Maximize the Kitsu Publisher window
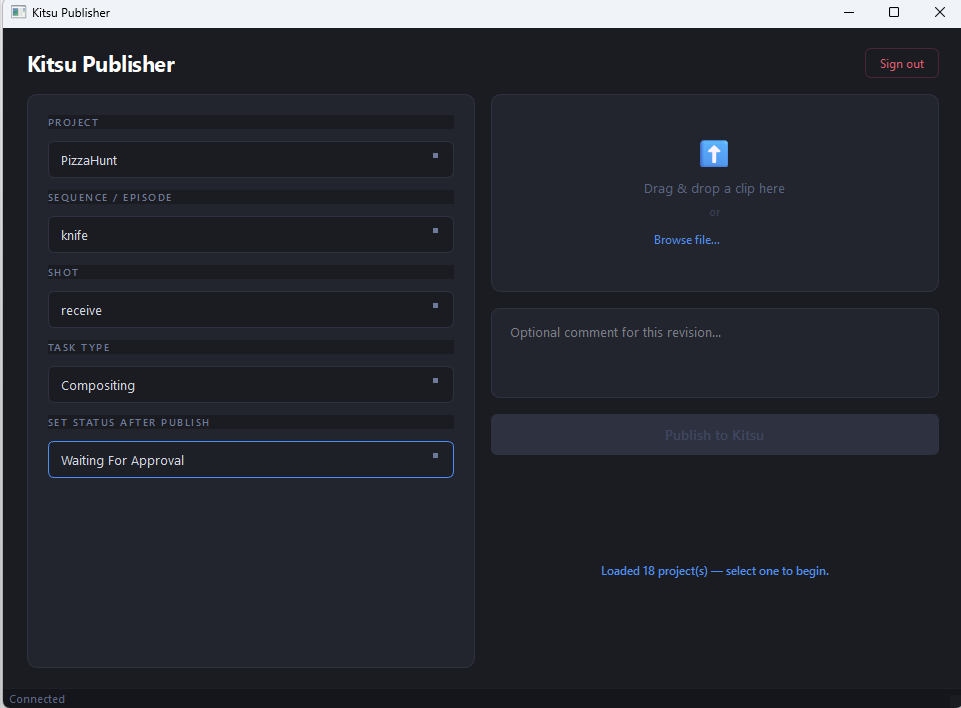961x708 pixels. [x=894, y=12]
